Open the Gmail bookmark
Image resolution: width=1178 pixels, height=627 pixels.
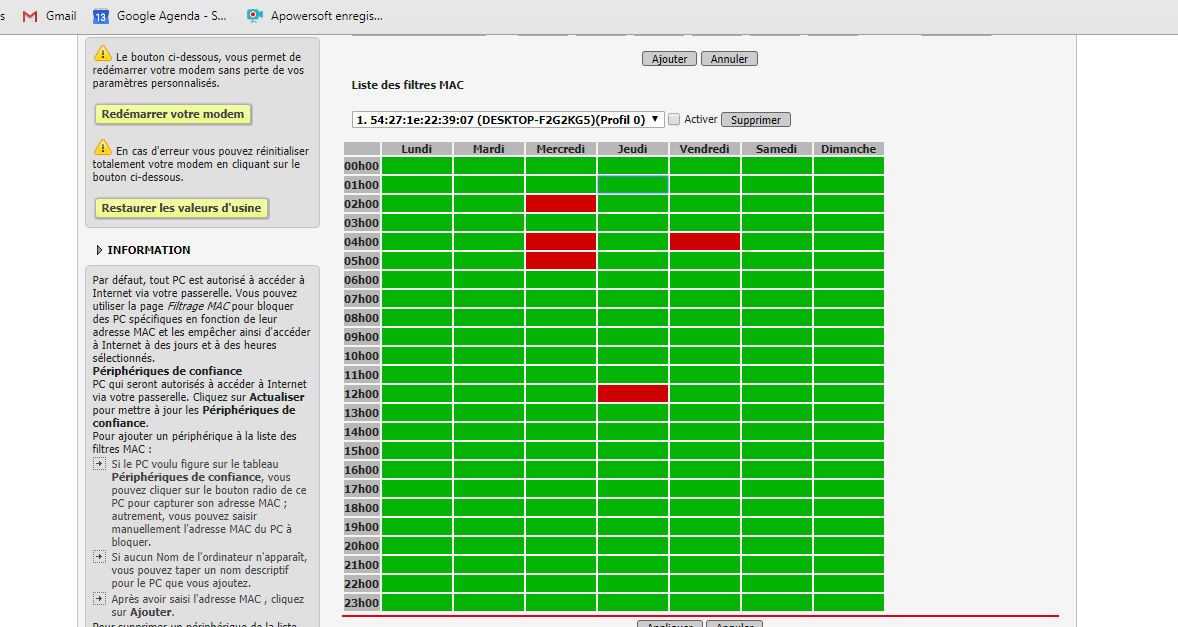[50, 16]
